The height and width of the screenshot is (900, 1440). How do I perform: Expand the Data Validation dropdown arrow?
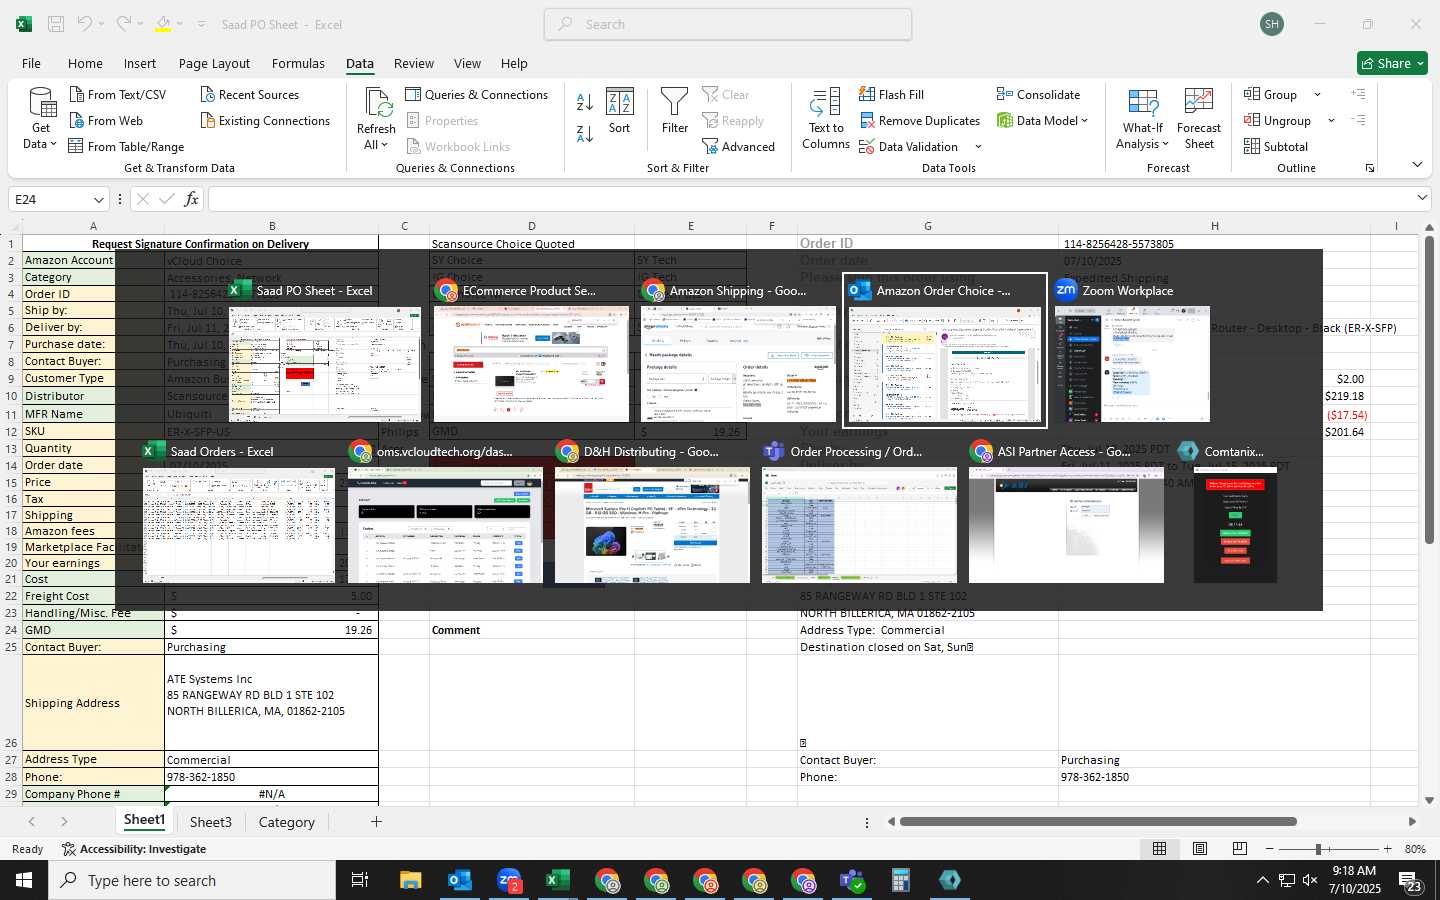click(x=978, y=146)
